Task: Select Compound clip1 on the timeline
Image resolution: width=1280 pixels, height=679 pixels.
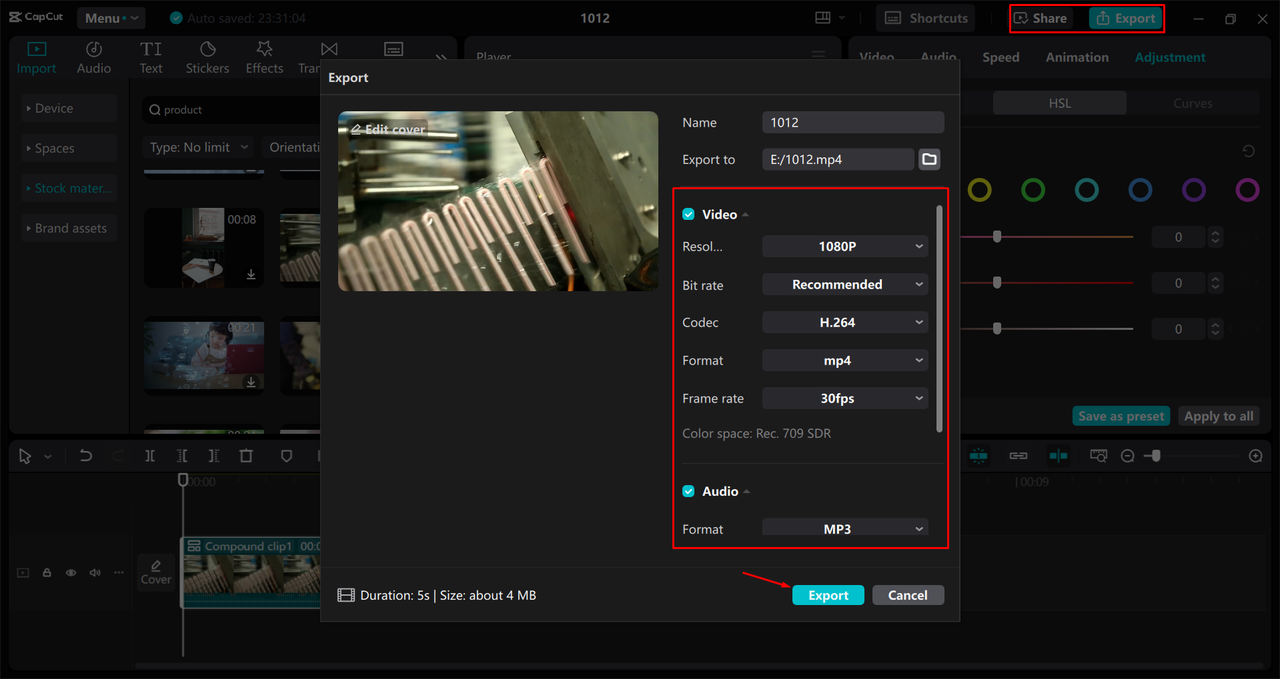Action: pos(252,572)
